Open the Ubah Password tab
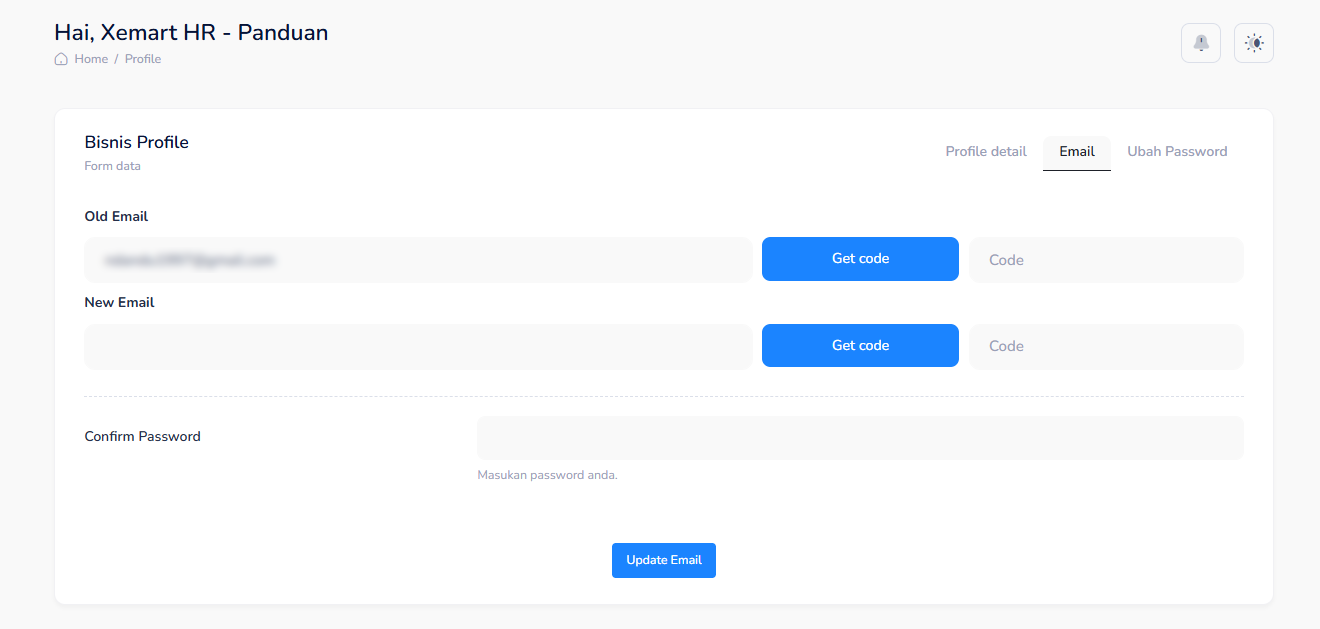 (x=1177, y=151)
